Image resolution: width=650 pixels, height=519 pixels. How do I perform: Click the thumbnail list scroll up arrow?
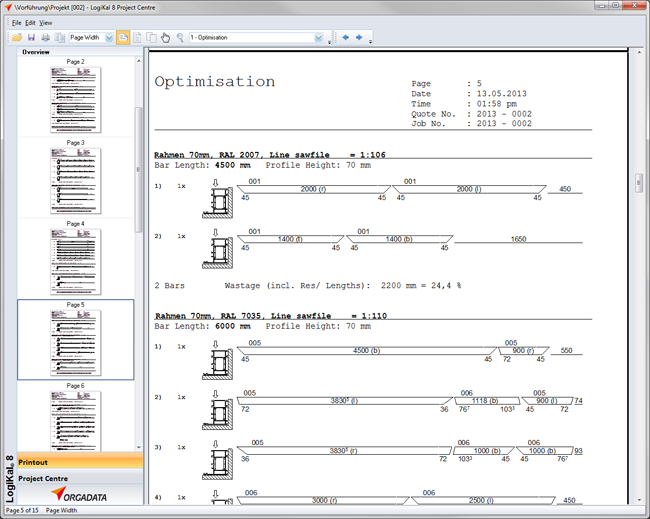[138, 61]
